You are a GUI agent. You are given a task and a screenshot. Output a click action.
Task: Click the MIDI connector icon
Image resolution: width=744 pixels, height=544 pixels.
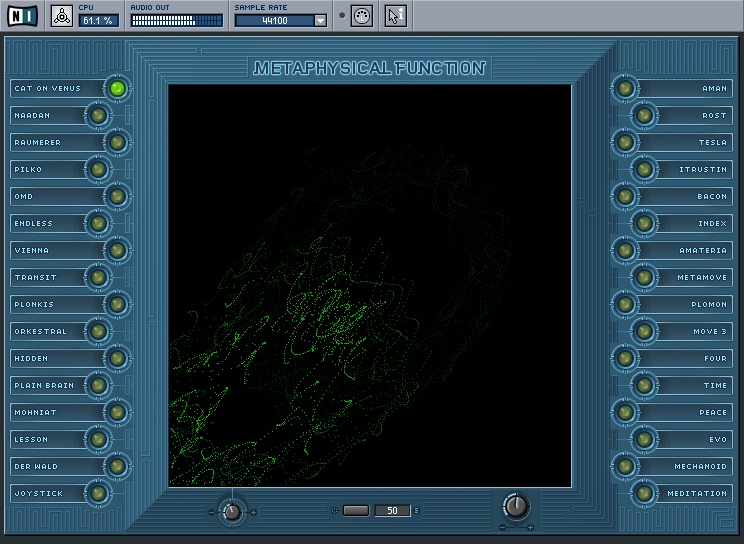362,16
